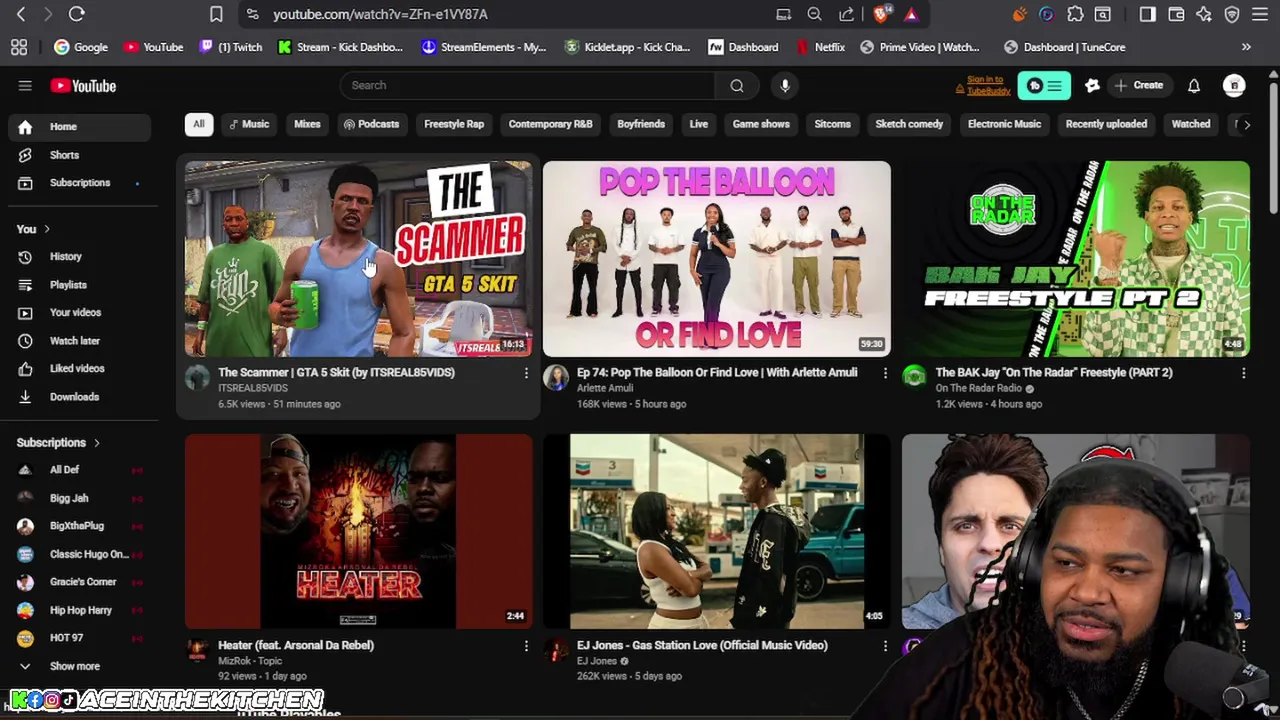Open more options for Ep 74 video
1280x720 pixels.
point(885,373)
